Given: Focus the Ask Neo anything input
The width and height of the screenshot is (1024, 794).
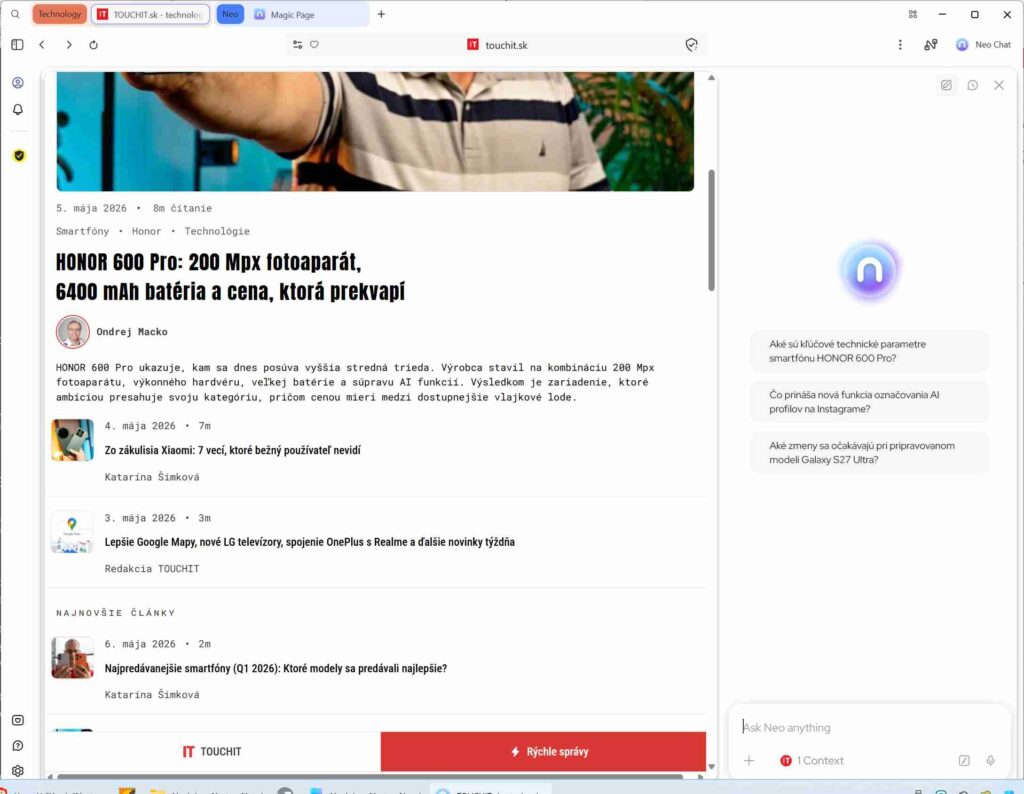Looking at the screenshot, I should (x=869, y=727).
